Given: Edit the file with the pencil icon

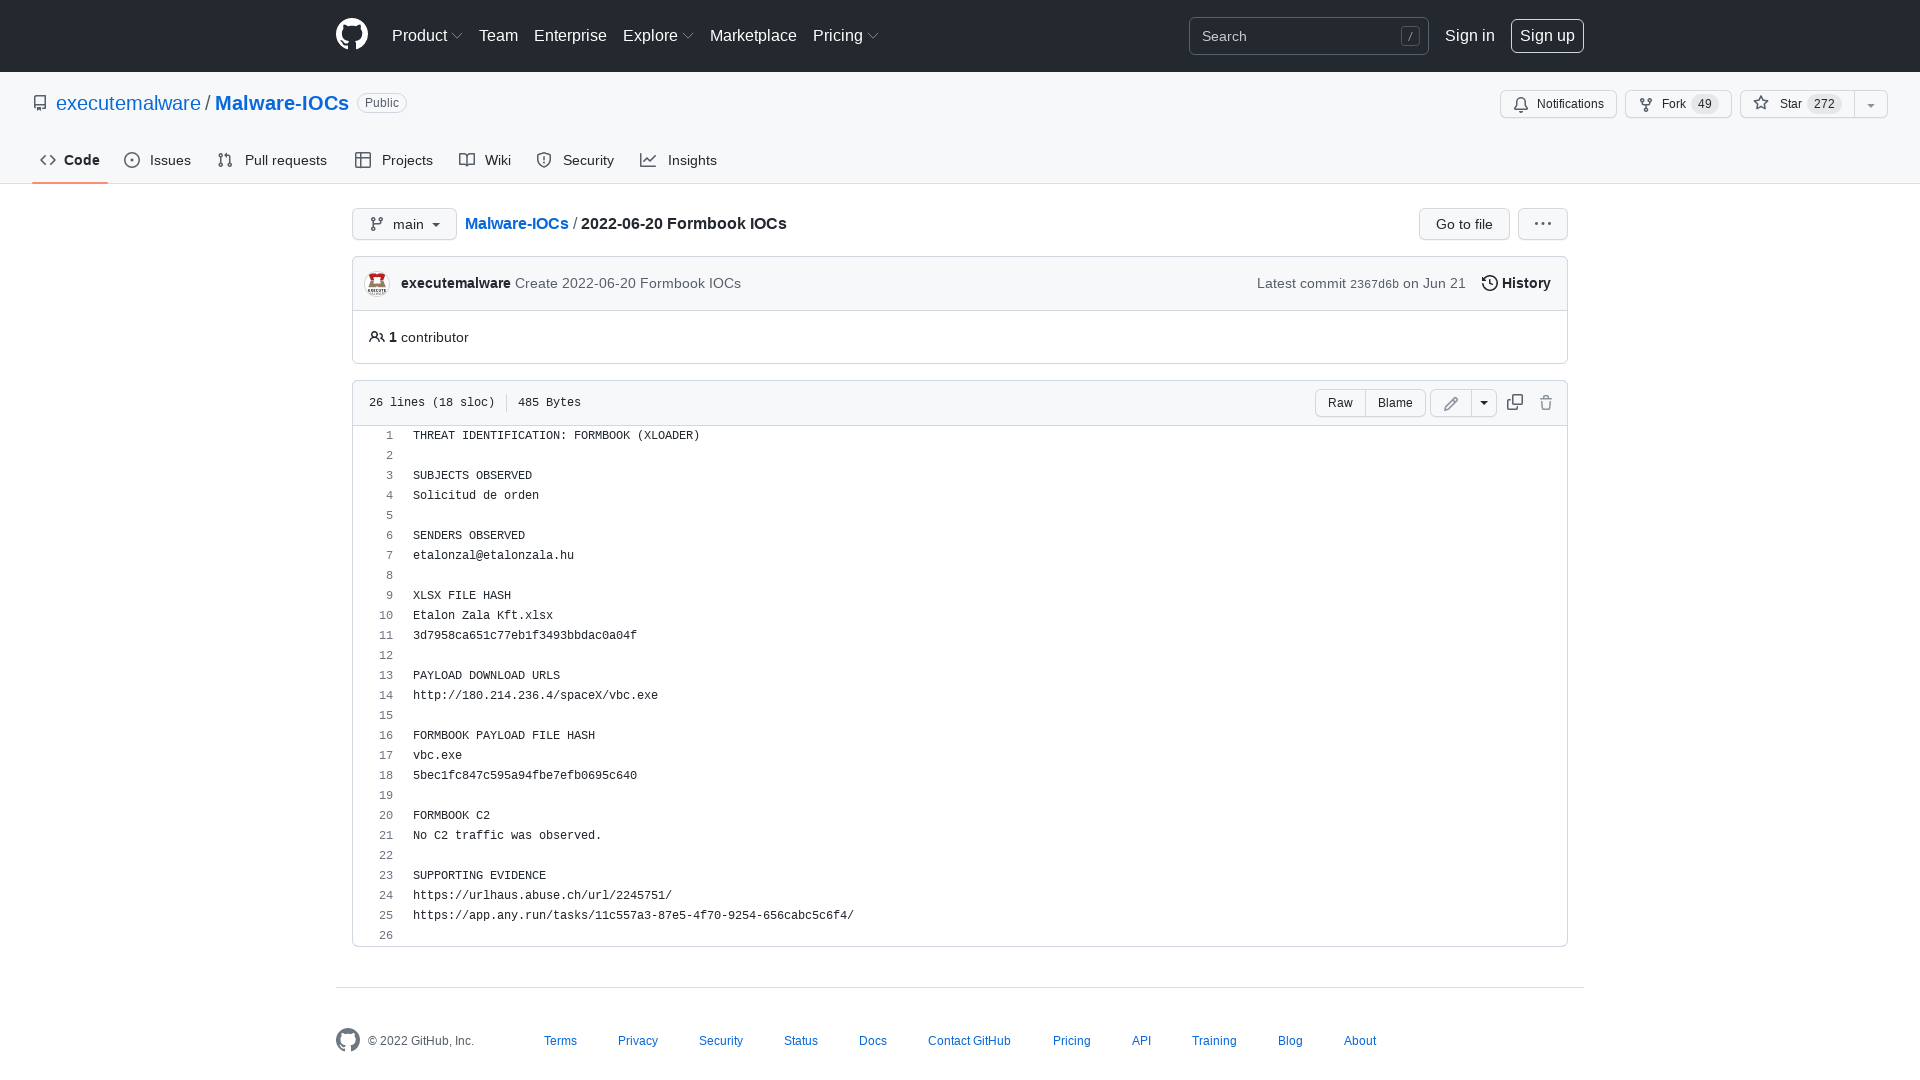Looking at the screenshot, I should point(1450,402).
